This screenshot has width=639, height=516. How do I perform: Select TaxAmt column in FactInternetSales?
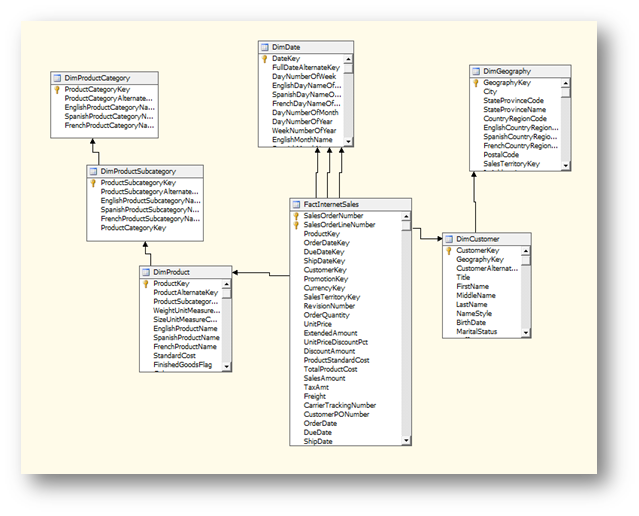click(x=316, y=387)
